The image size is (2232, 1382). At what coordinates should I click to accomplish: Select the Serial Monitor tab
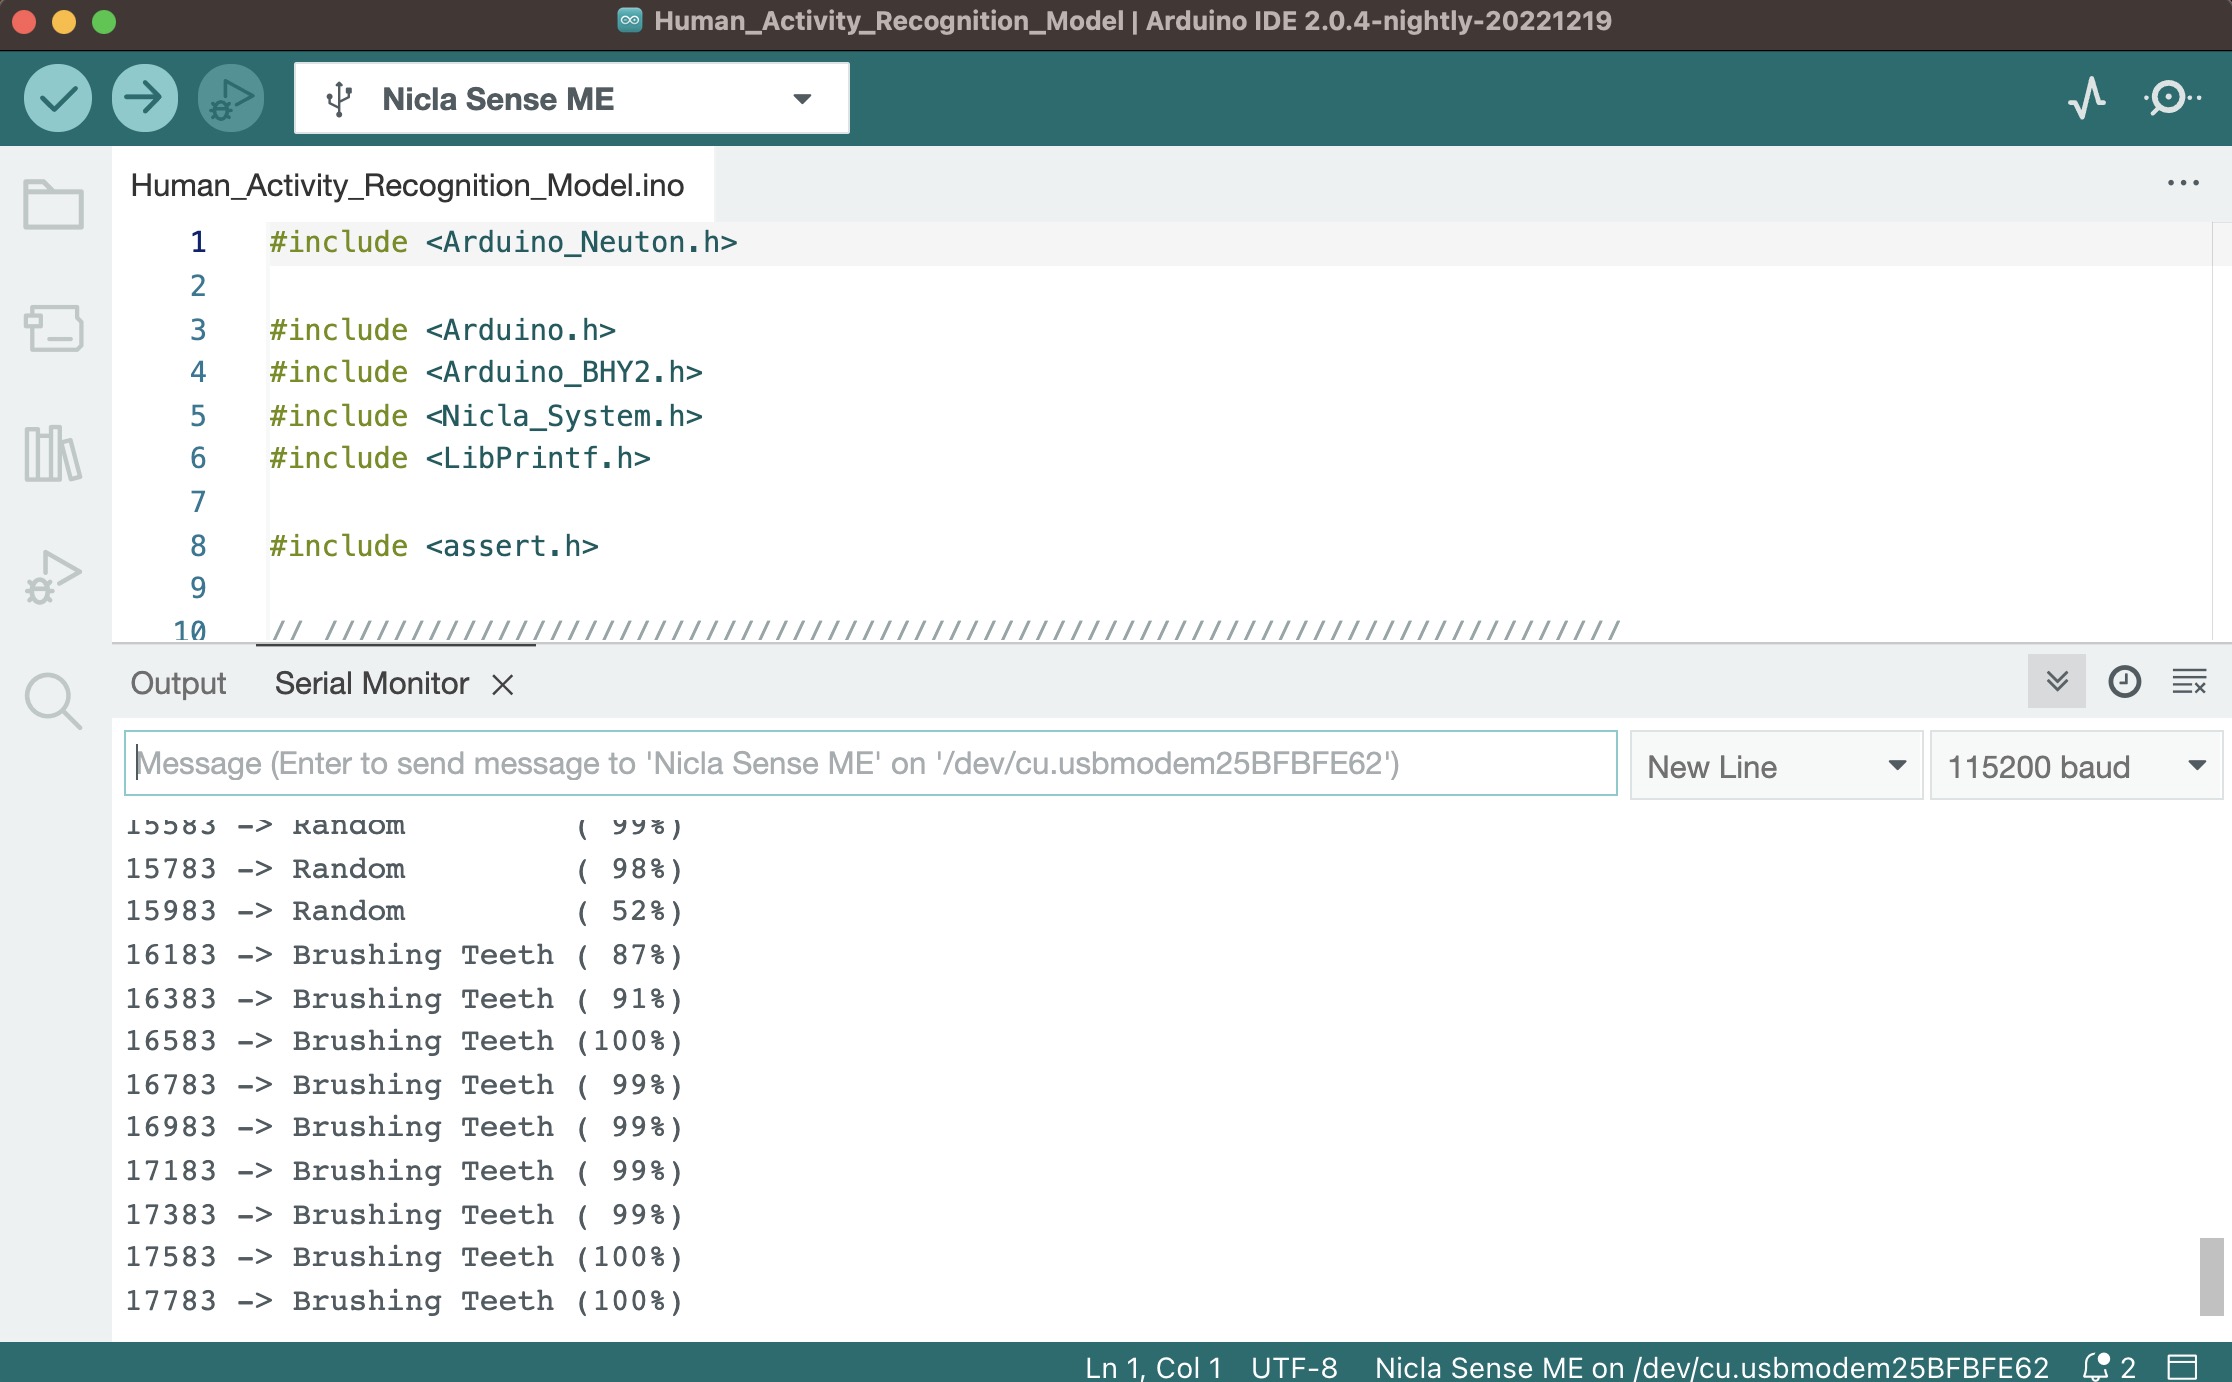371,683
